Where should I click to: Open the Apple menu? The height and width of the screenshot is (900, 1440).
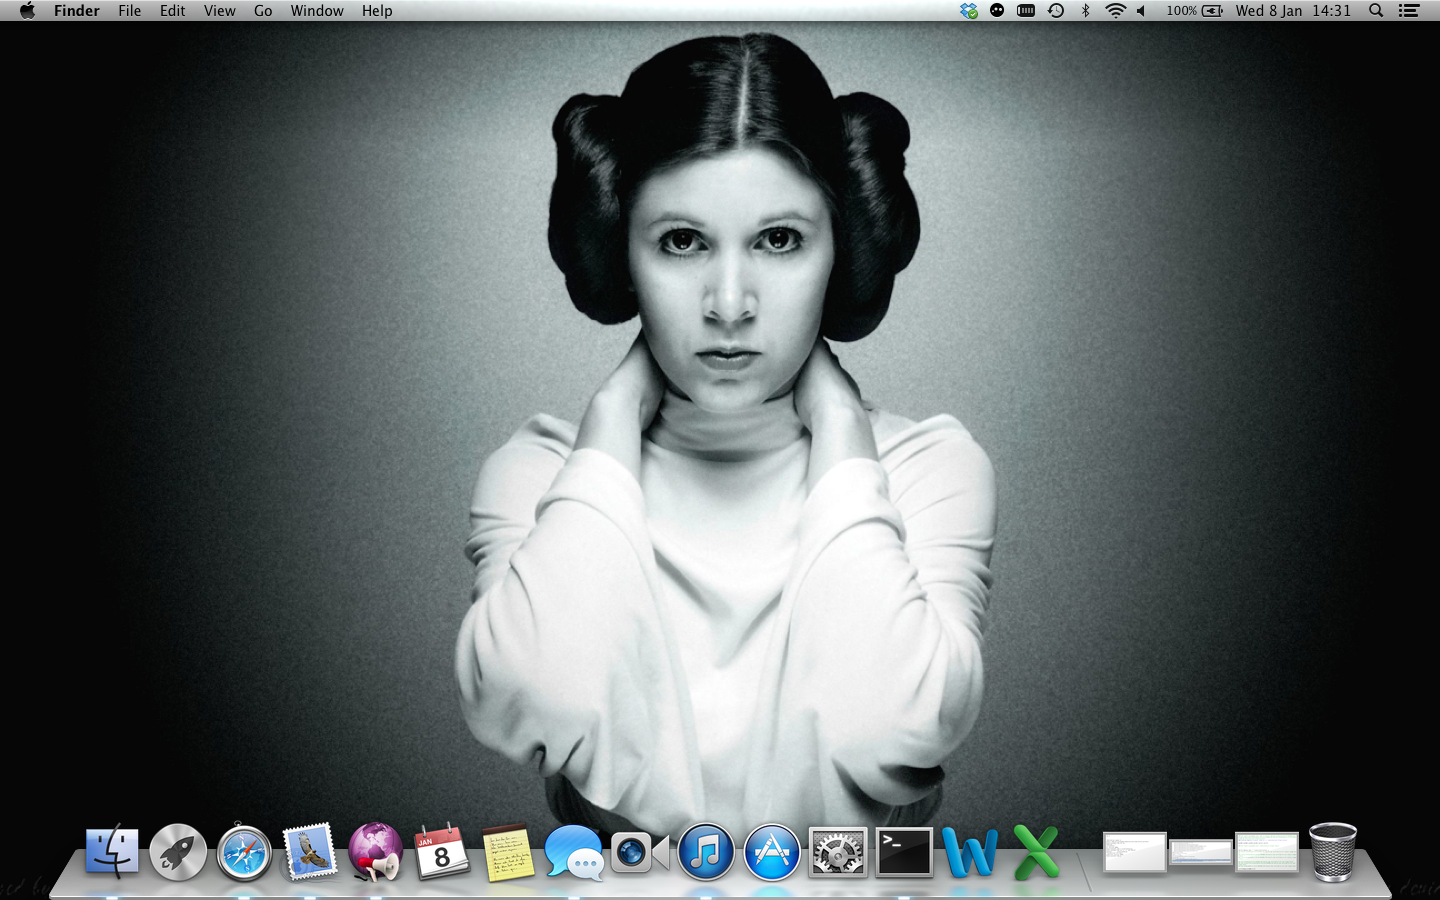(27, 11)
